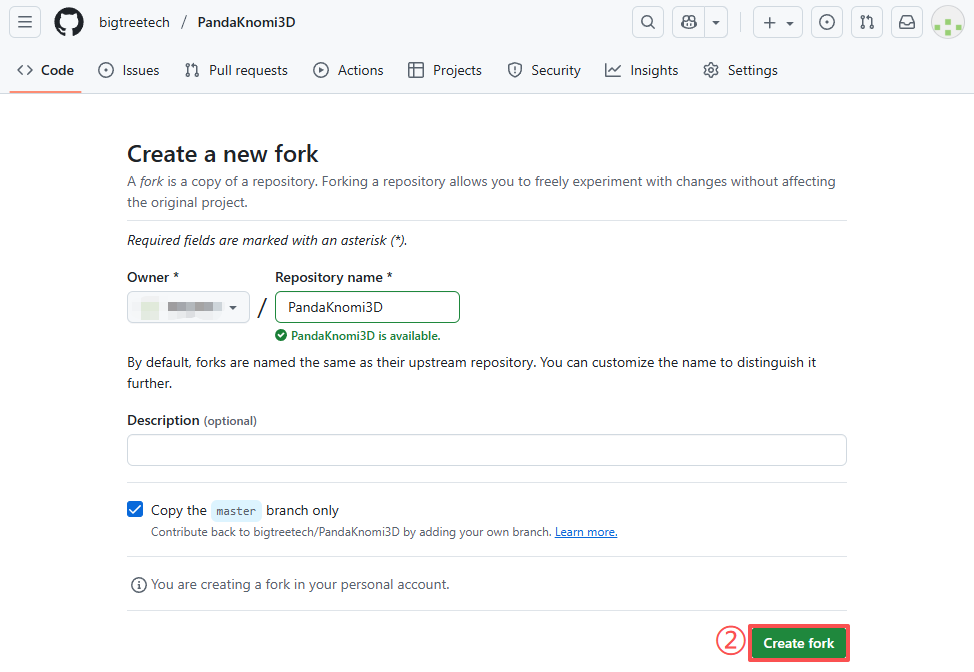This screenshot has height=672, width=974.
Task: Toggle Copy the master branch only checkbox
Action: click(136, 510)
